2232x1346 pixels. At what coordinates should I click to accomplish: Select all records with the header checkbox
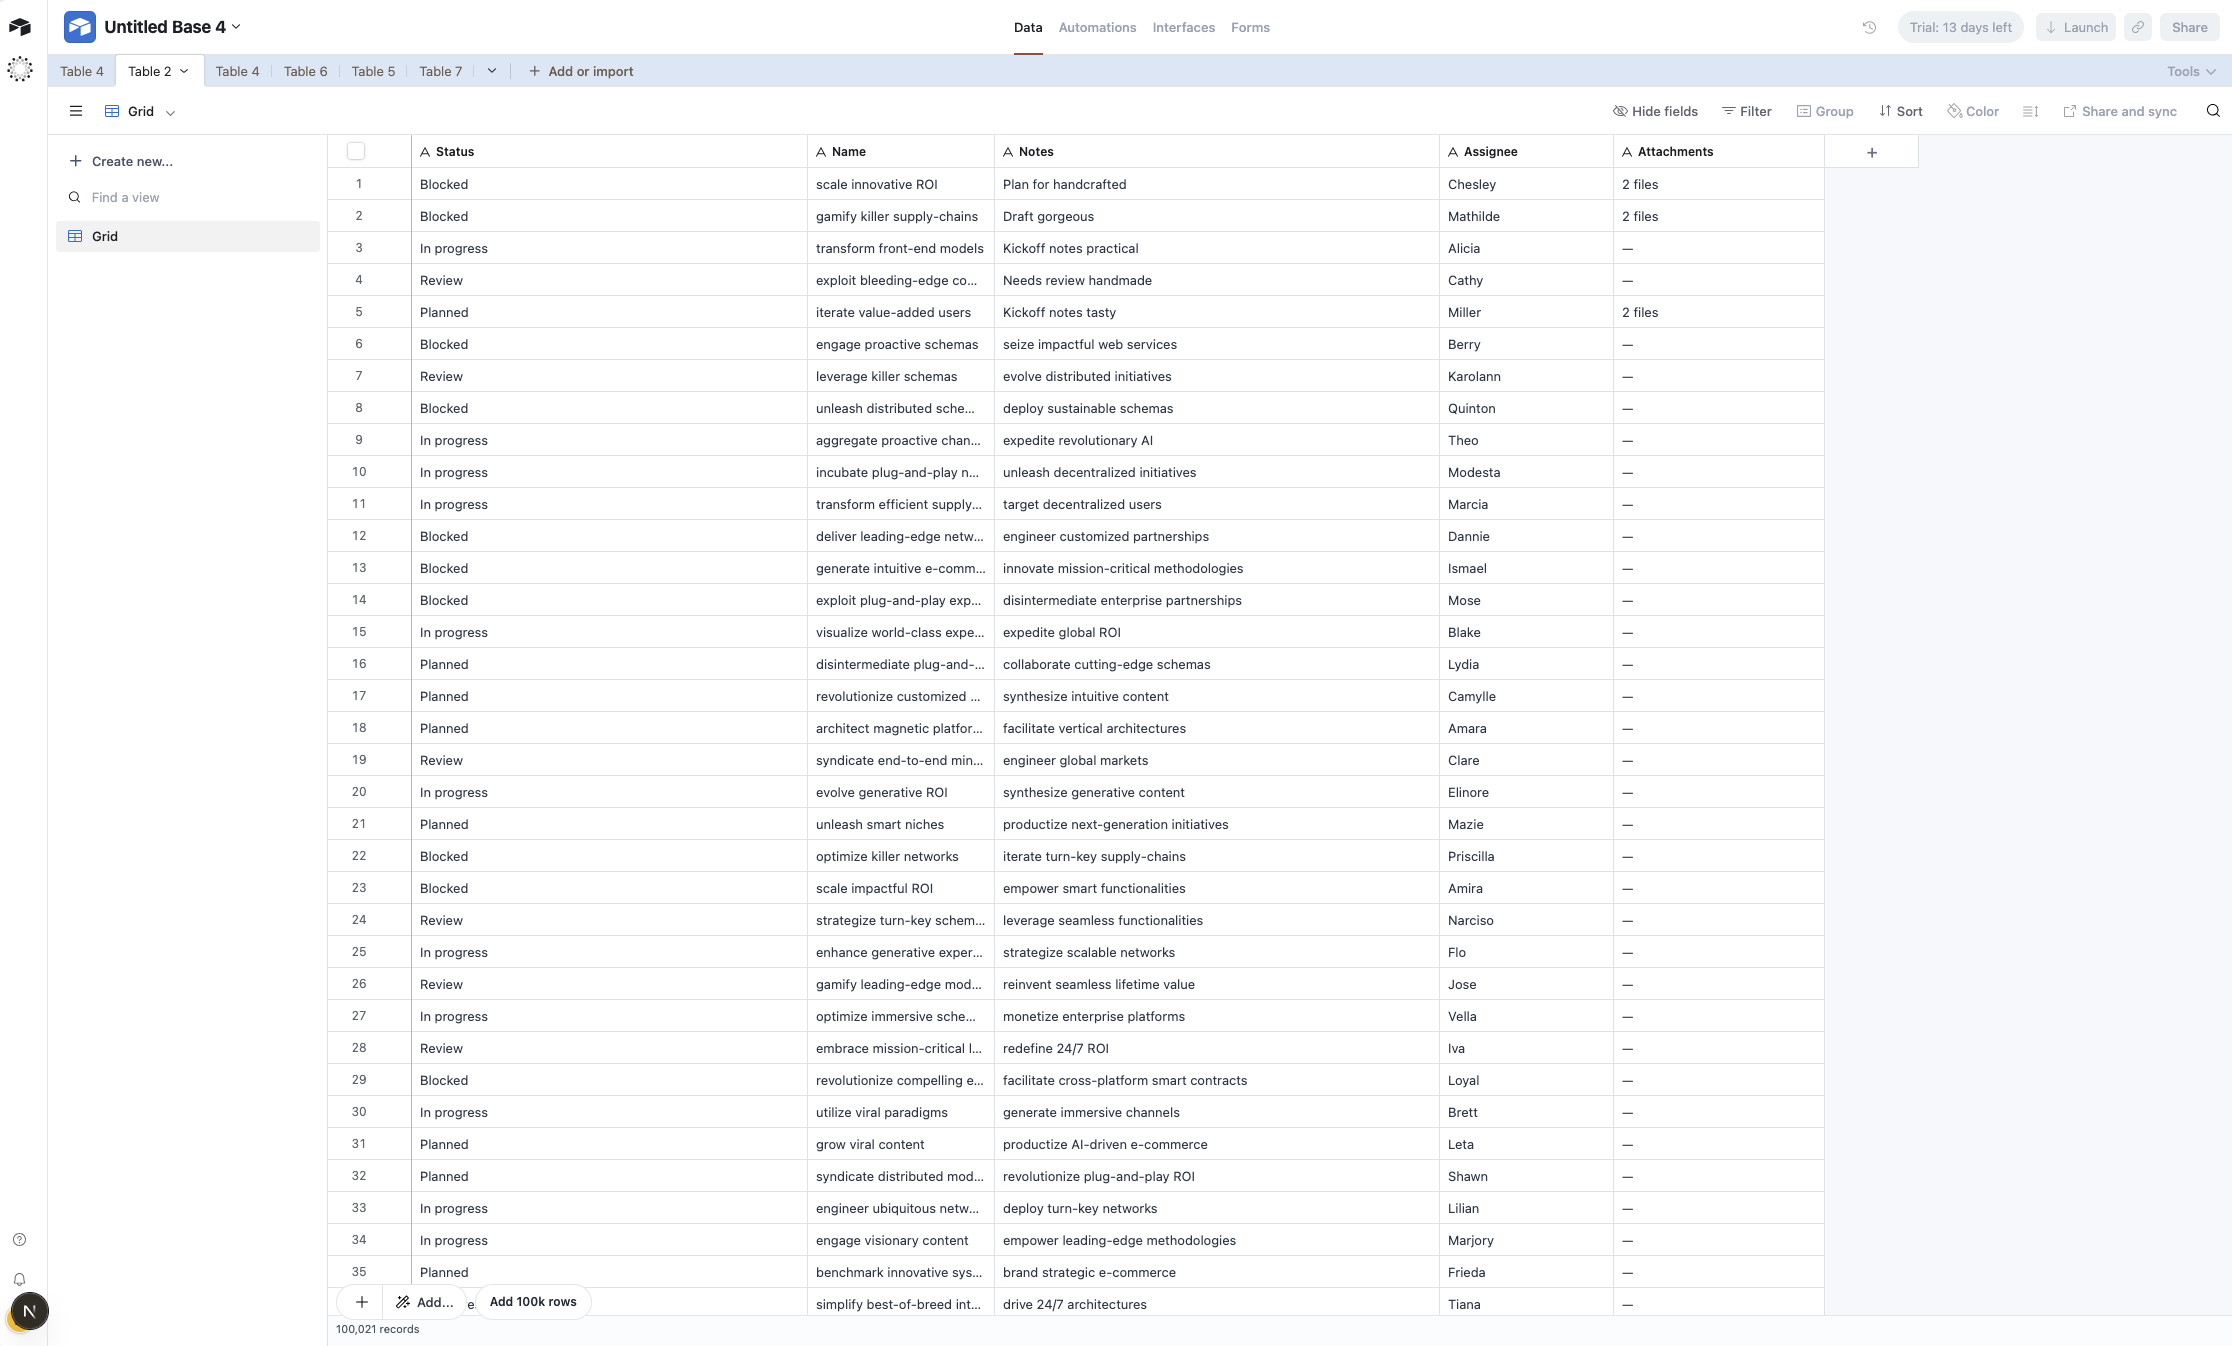[356, 150]
